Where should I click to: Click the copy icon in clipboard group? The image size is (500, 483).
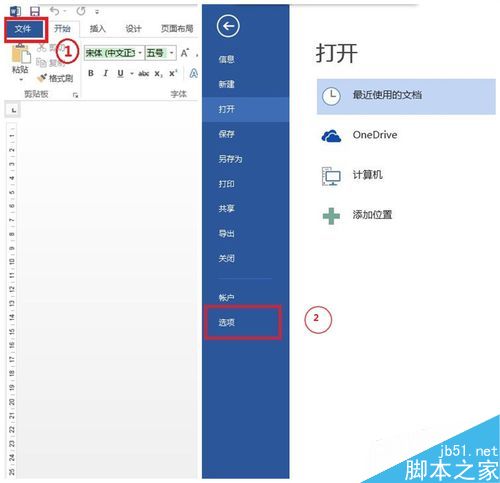41,62
